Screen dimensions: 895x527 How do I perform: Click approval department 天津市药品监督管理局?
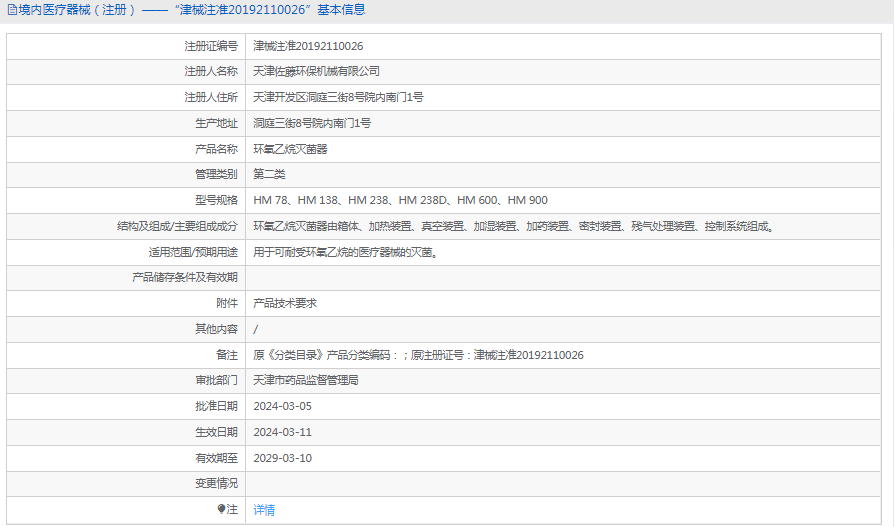(x=305, y=380)
